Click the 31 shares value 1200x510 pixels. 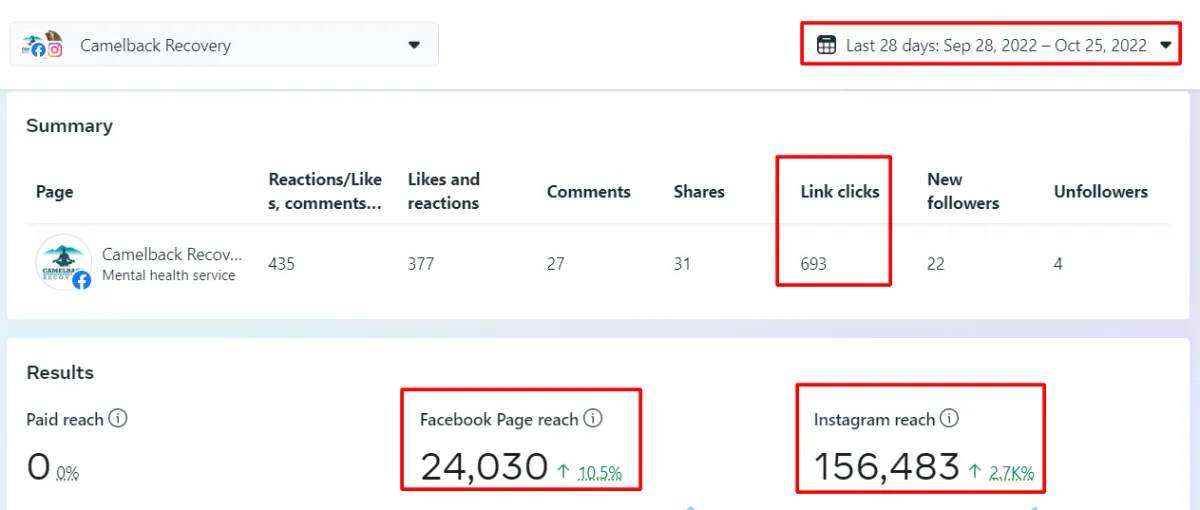pos(682,264)
